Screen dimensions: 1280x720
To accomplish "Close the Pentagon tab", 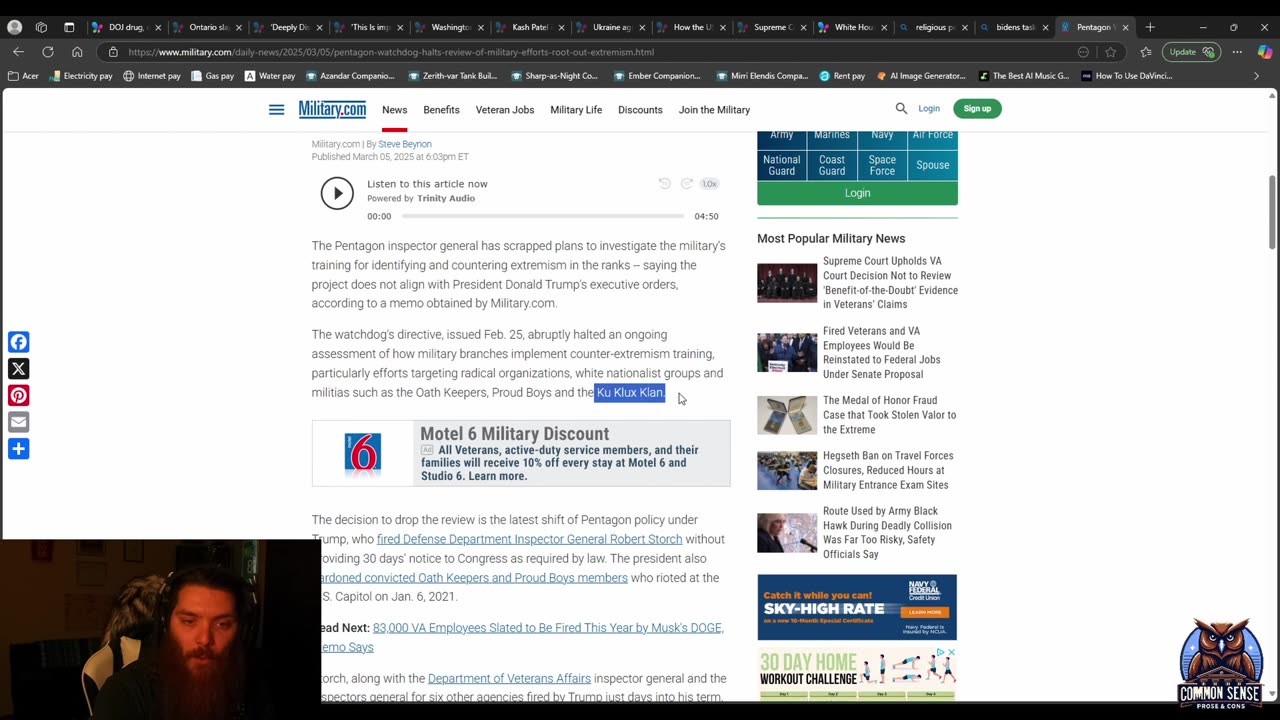I will (x=1126, y=27).
